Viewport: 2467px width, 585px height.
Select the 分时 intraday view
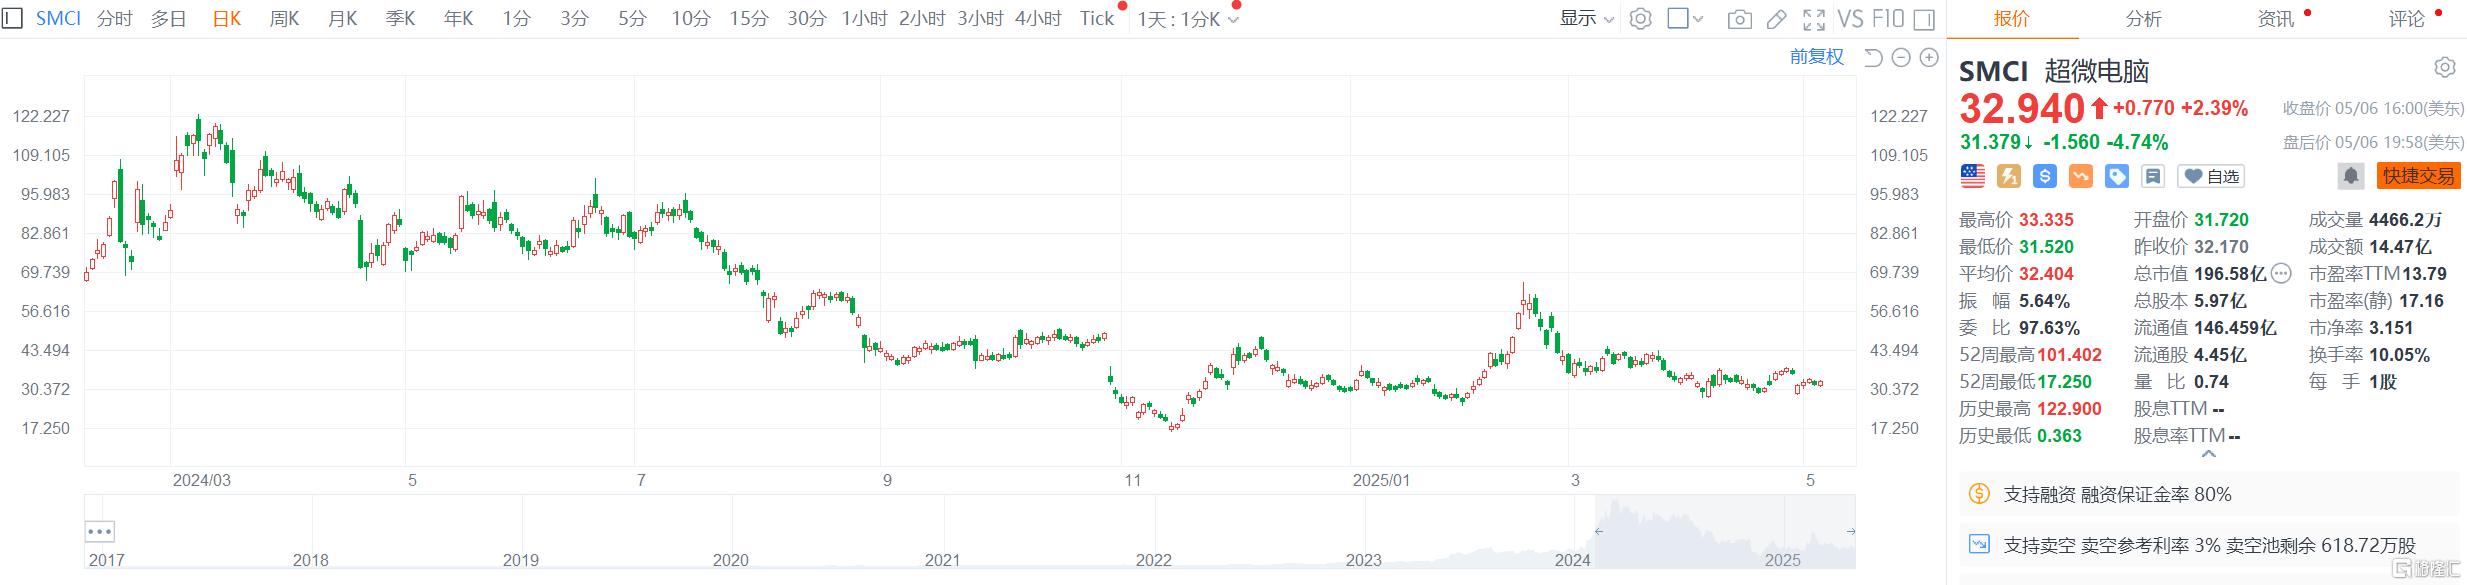tap(115, 19)
